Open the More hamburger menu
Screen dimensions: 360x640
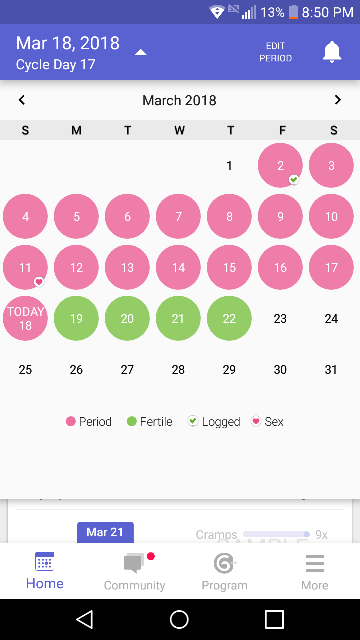point(315,564)
